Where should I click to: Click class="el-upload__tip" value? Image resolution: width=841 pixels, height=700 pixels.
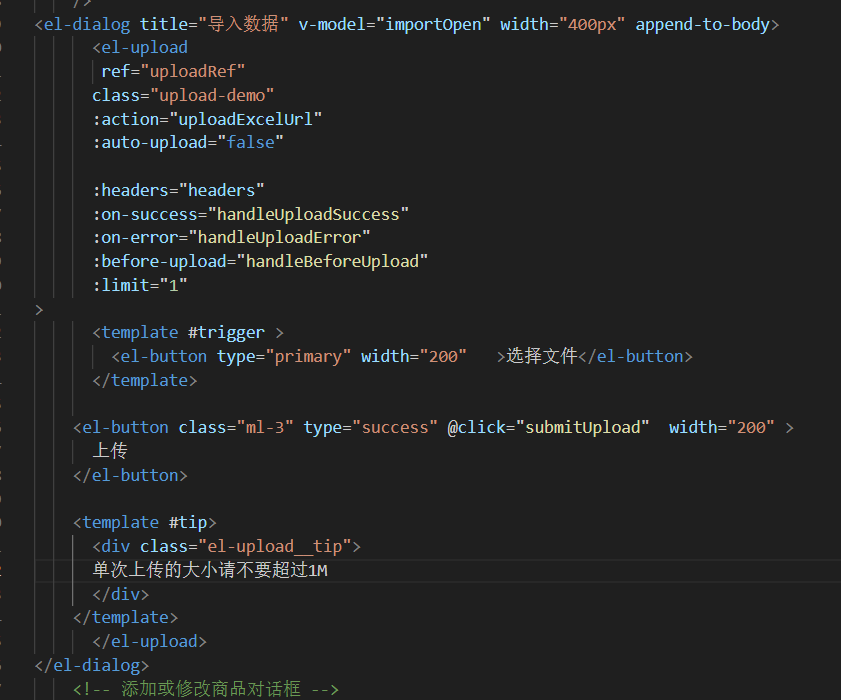point(275,547)
